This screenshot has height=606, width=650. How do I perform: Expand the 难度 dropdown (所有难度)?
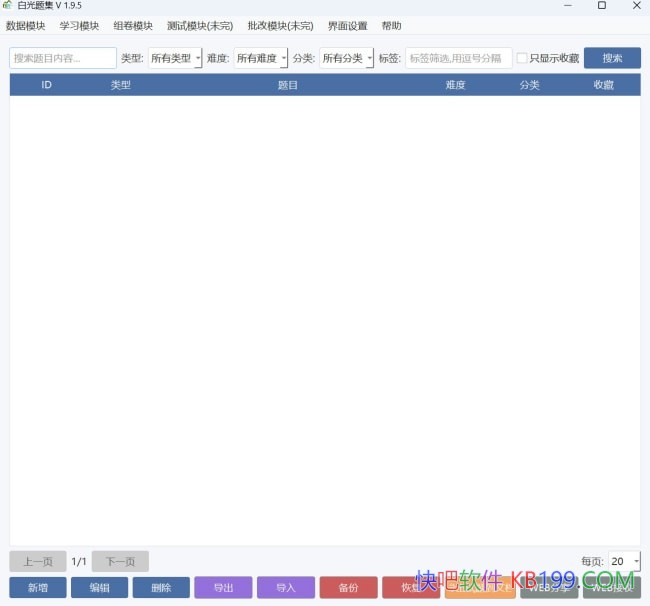point(261,58)
